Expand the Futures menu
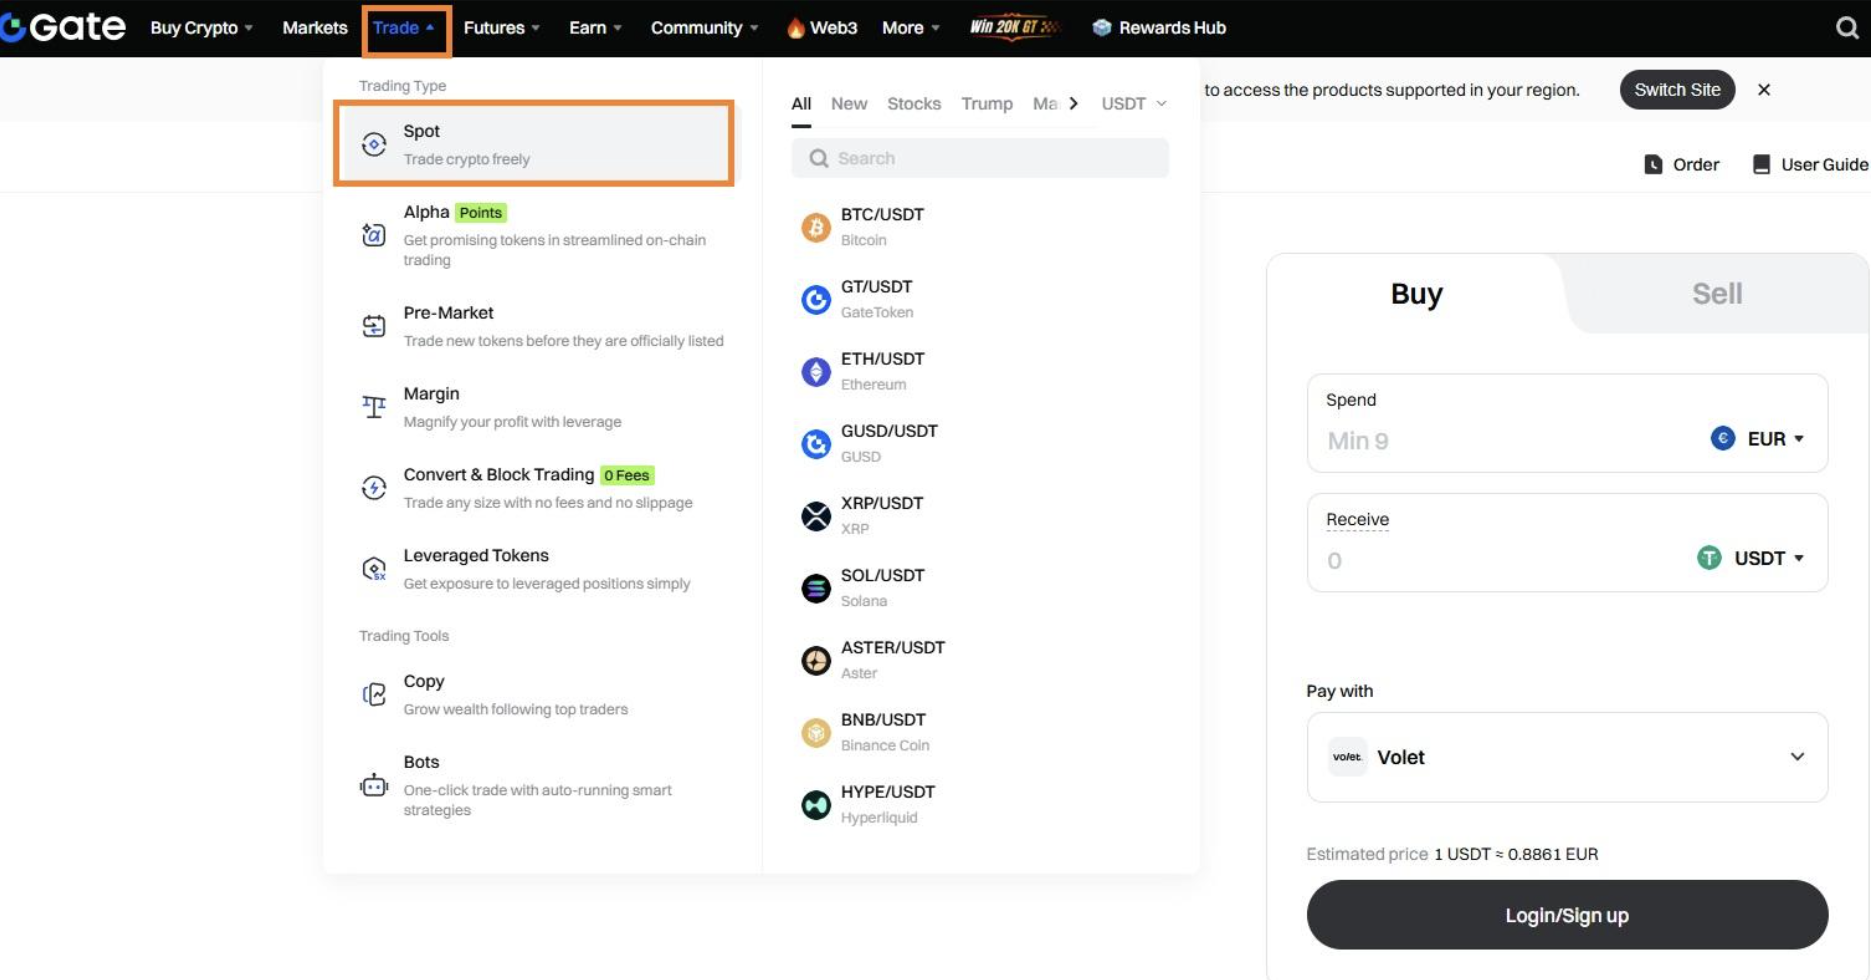Viewport: 1872px width, 980px height. [501, 28]
